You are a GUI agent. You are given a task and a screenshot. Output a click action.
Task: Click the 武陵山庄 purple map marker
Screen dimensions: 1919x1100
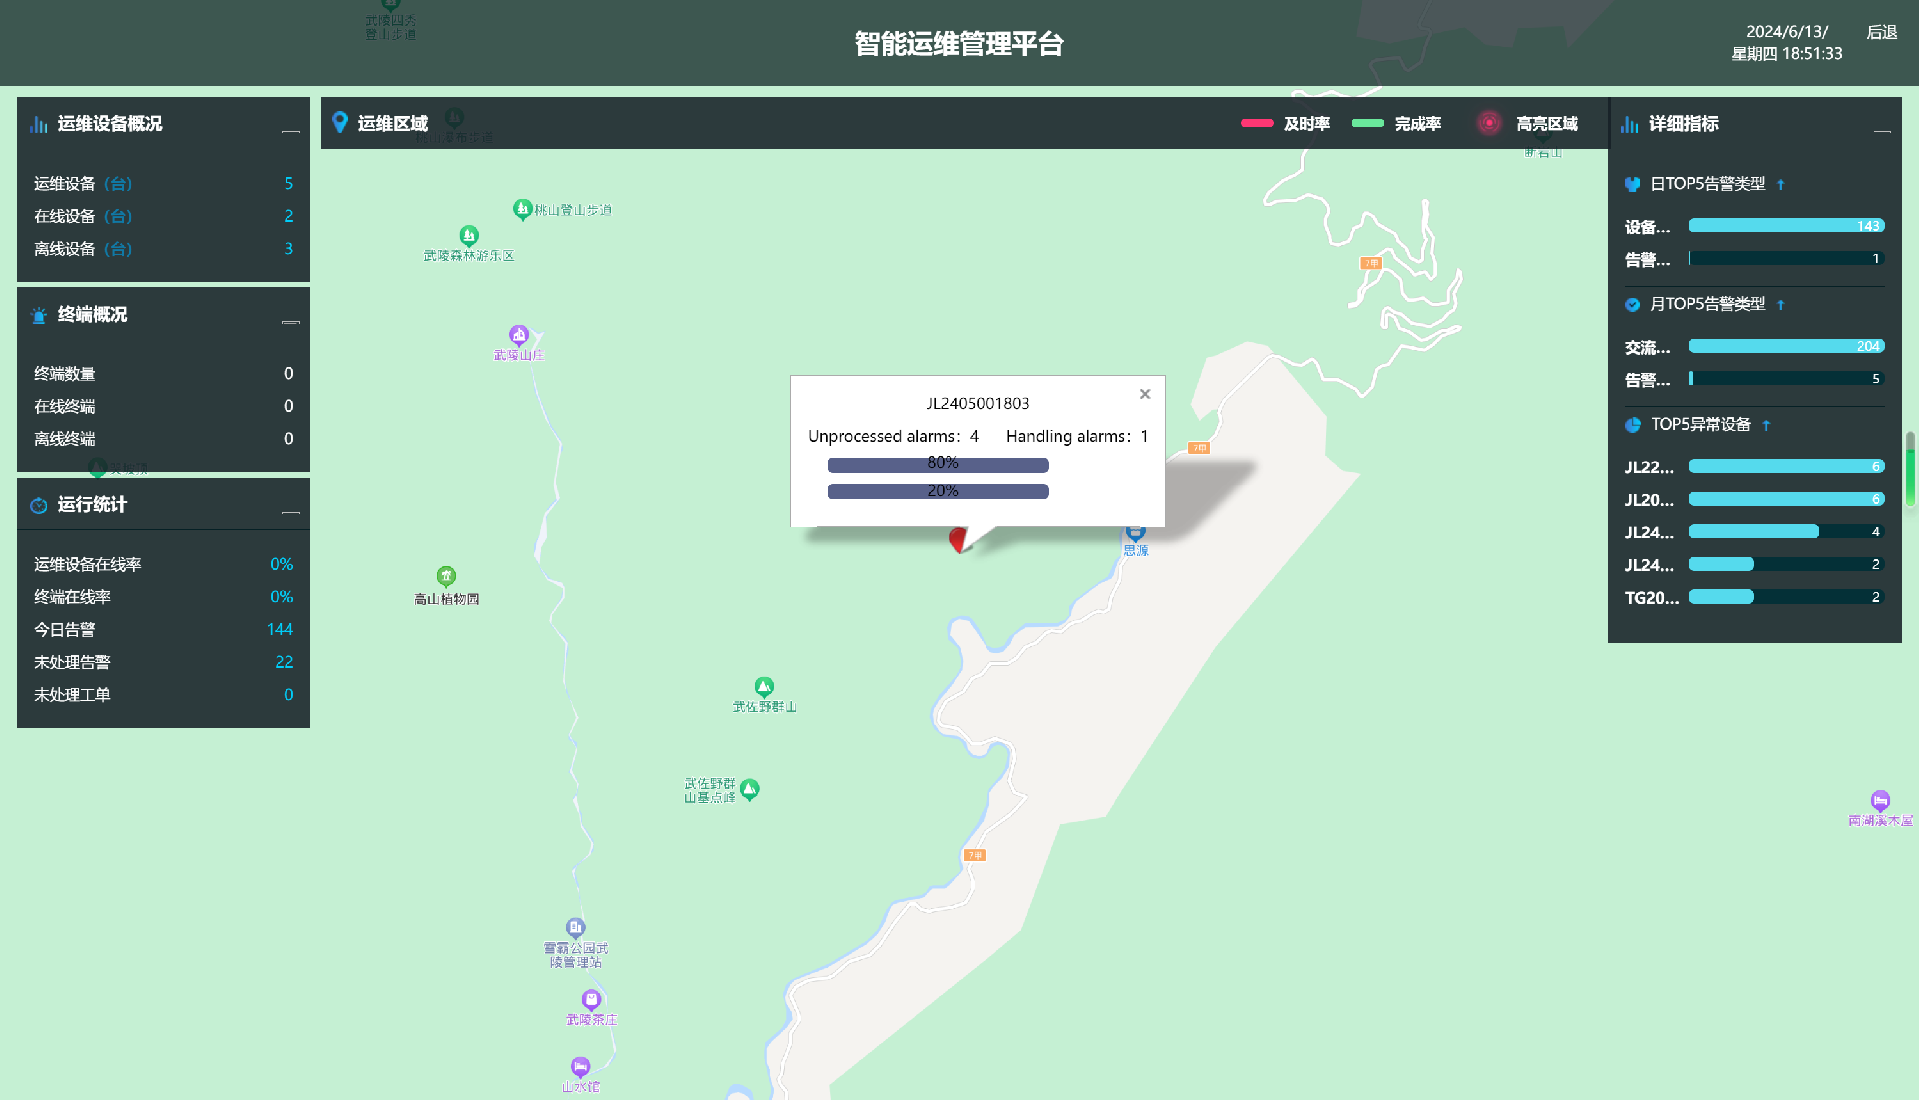[x=518, y=335]
